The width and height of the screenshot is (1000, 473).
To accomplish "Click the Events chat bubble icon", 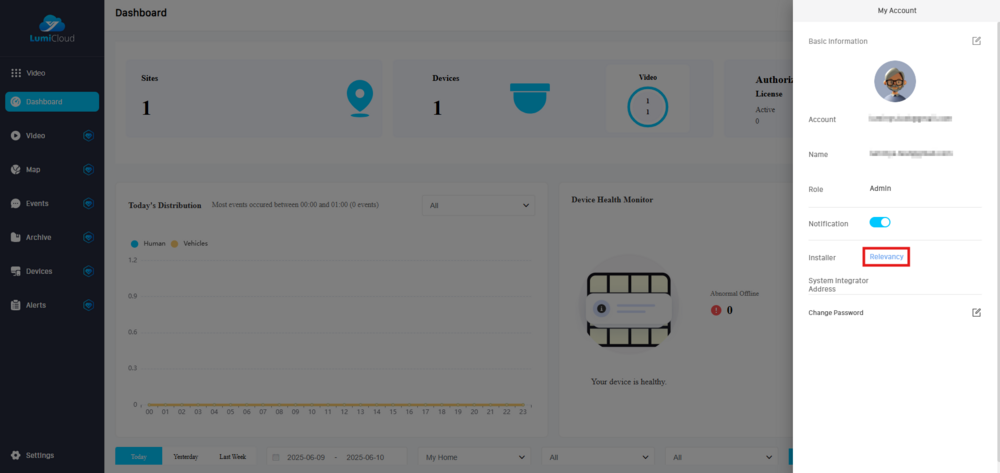I will click(16, 203).
